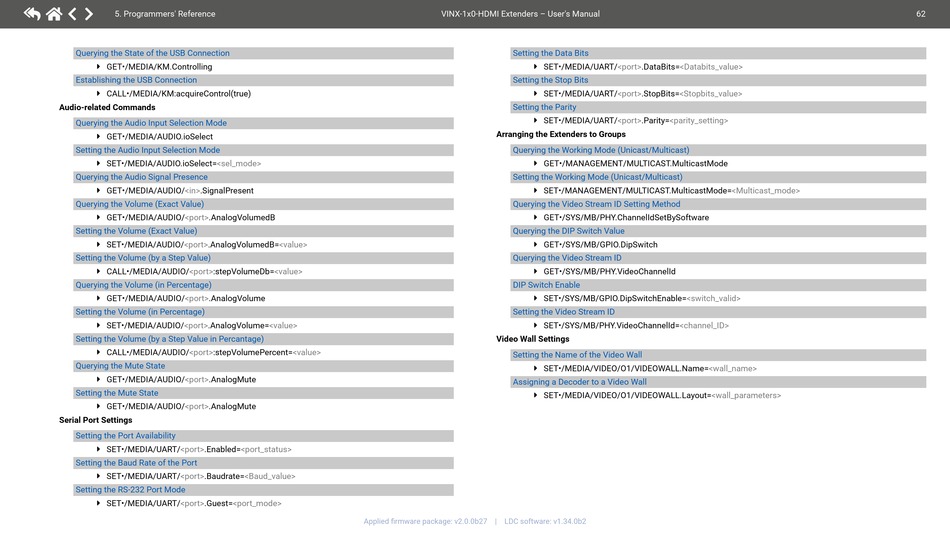Image resolution: width=950 pixels, height=533 pixels.
Task: Open 'Setting the Name of the Video Wall'
Action: coord(577,355)
